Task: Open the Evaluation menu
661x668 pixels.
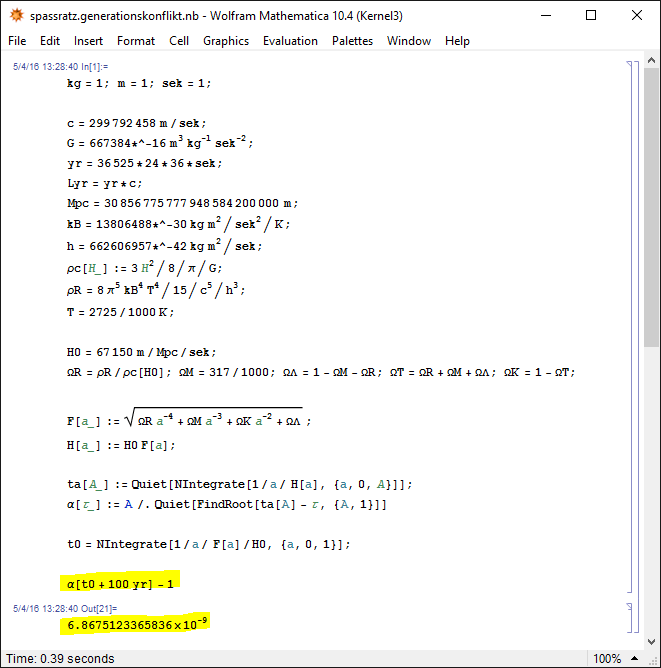Action: [290, 41]
